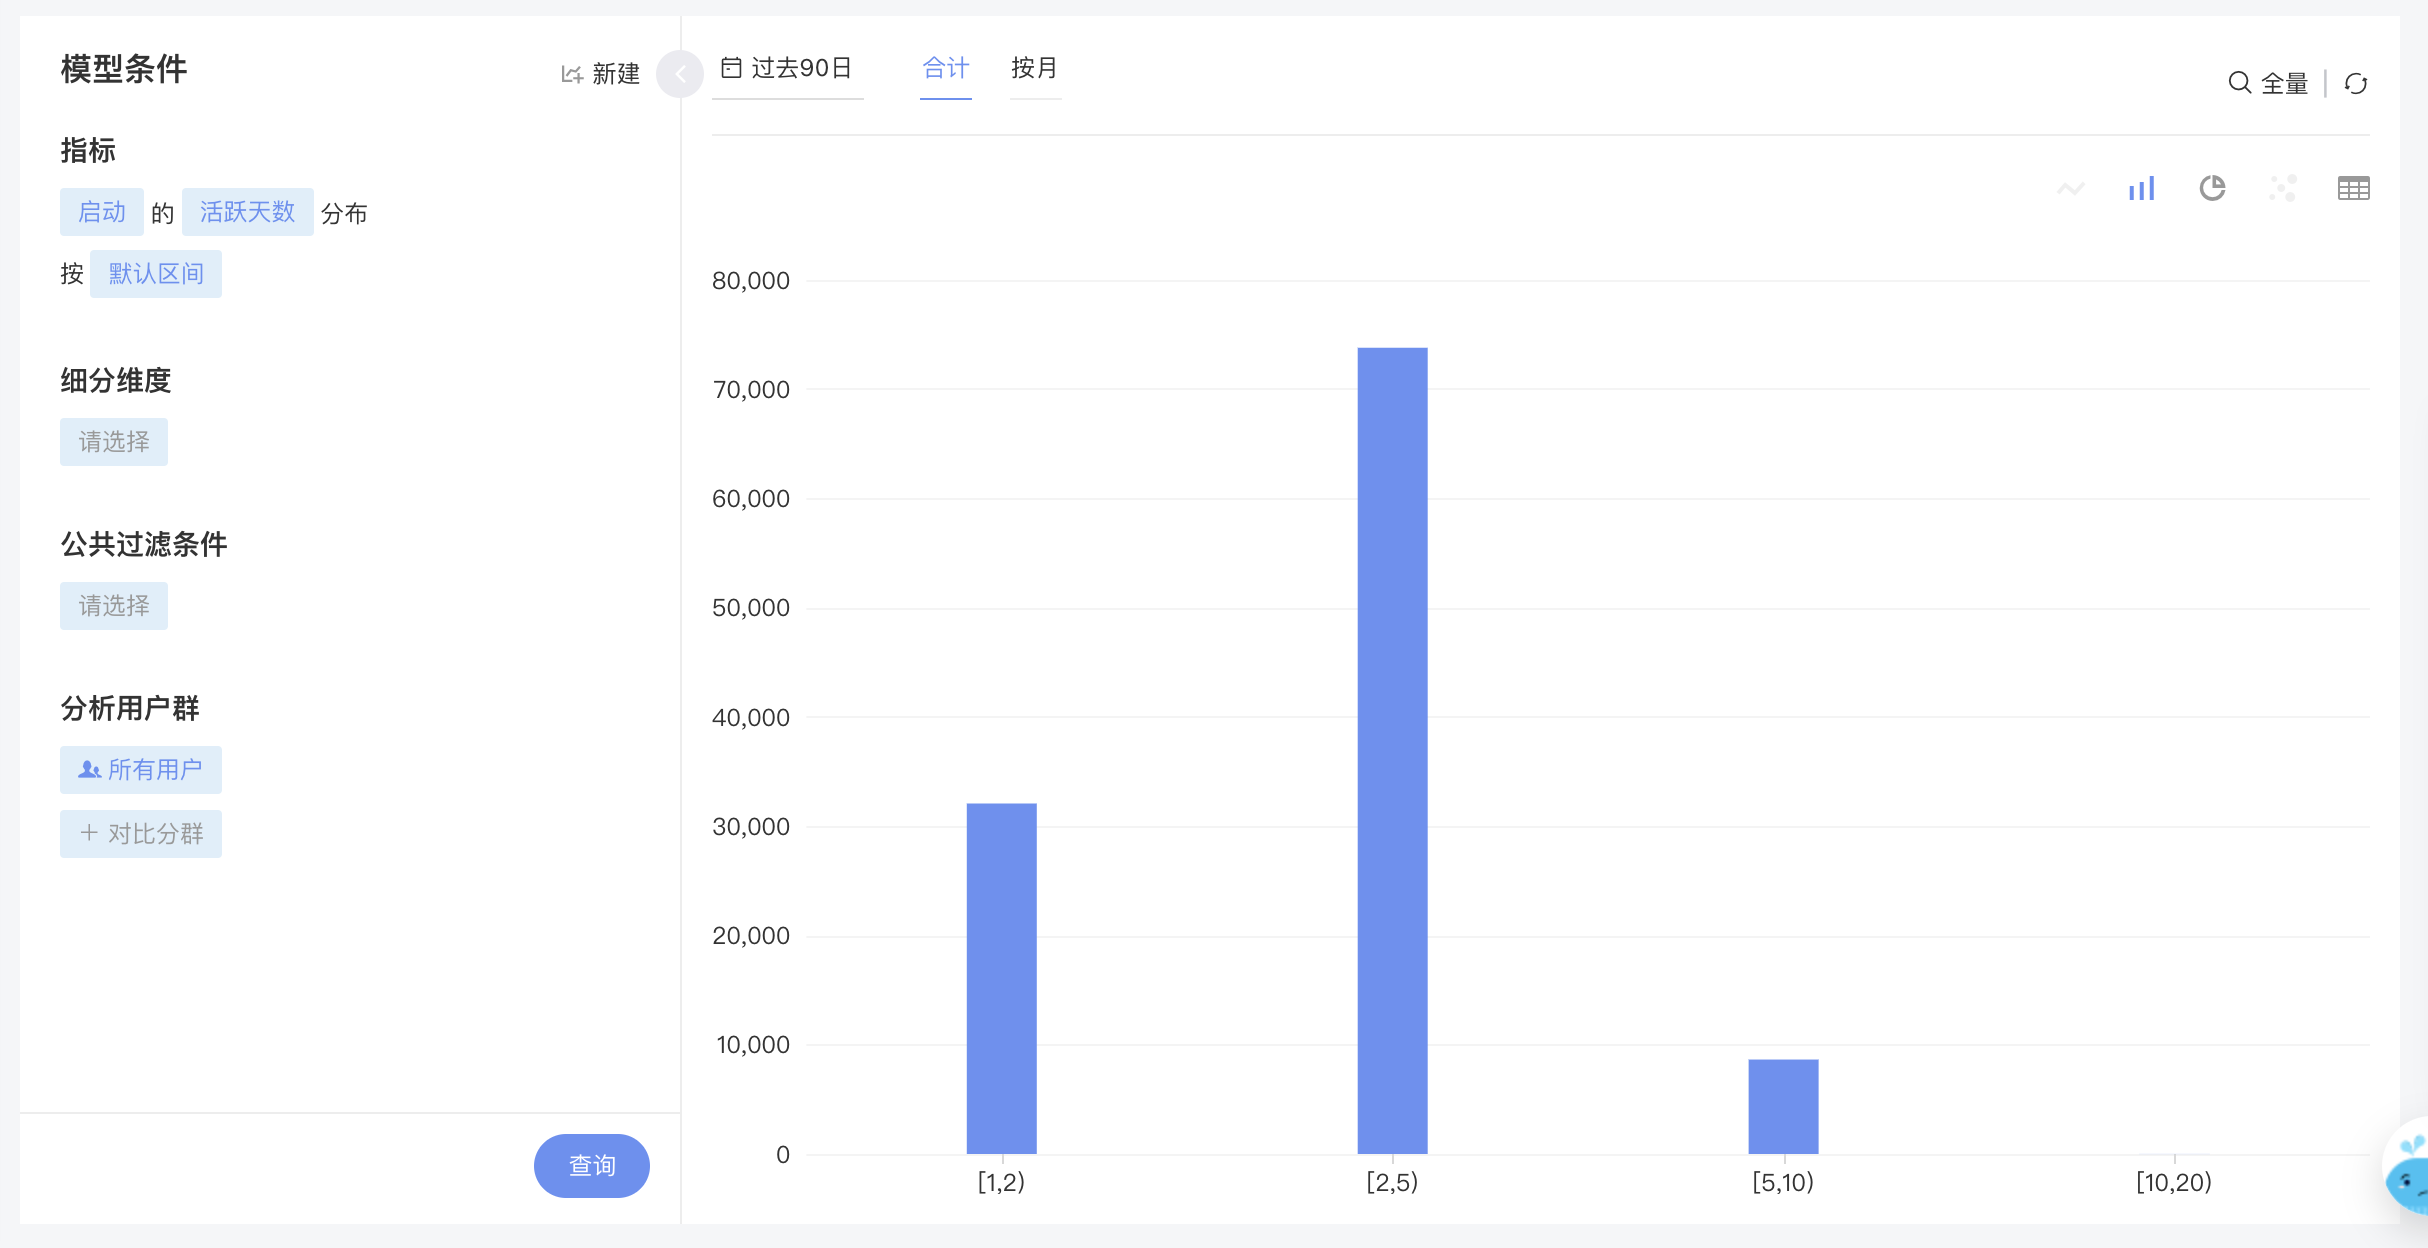Click the refresh icon next to 全量
This screenshot has height=1248, width=2428.
tap(2356, 83)
